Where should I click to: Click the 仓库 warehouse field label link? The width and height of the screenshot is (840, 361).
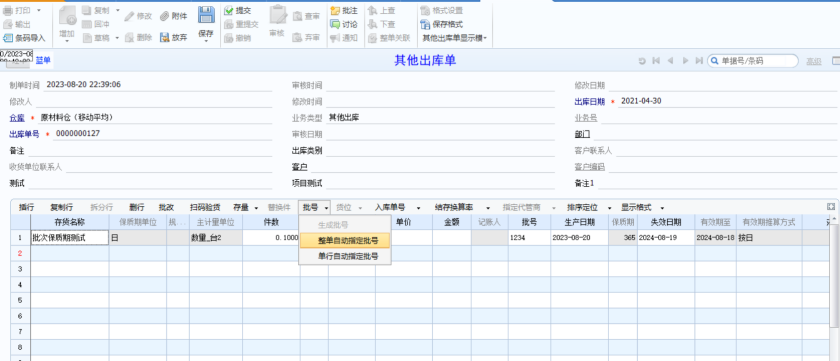17,118
